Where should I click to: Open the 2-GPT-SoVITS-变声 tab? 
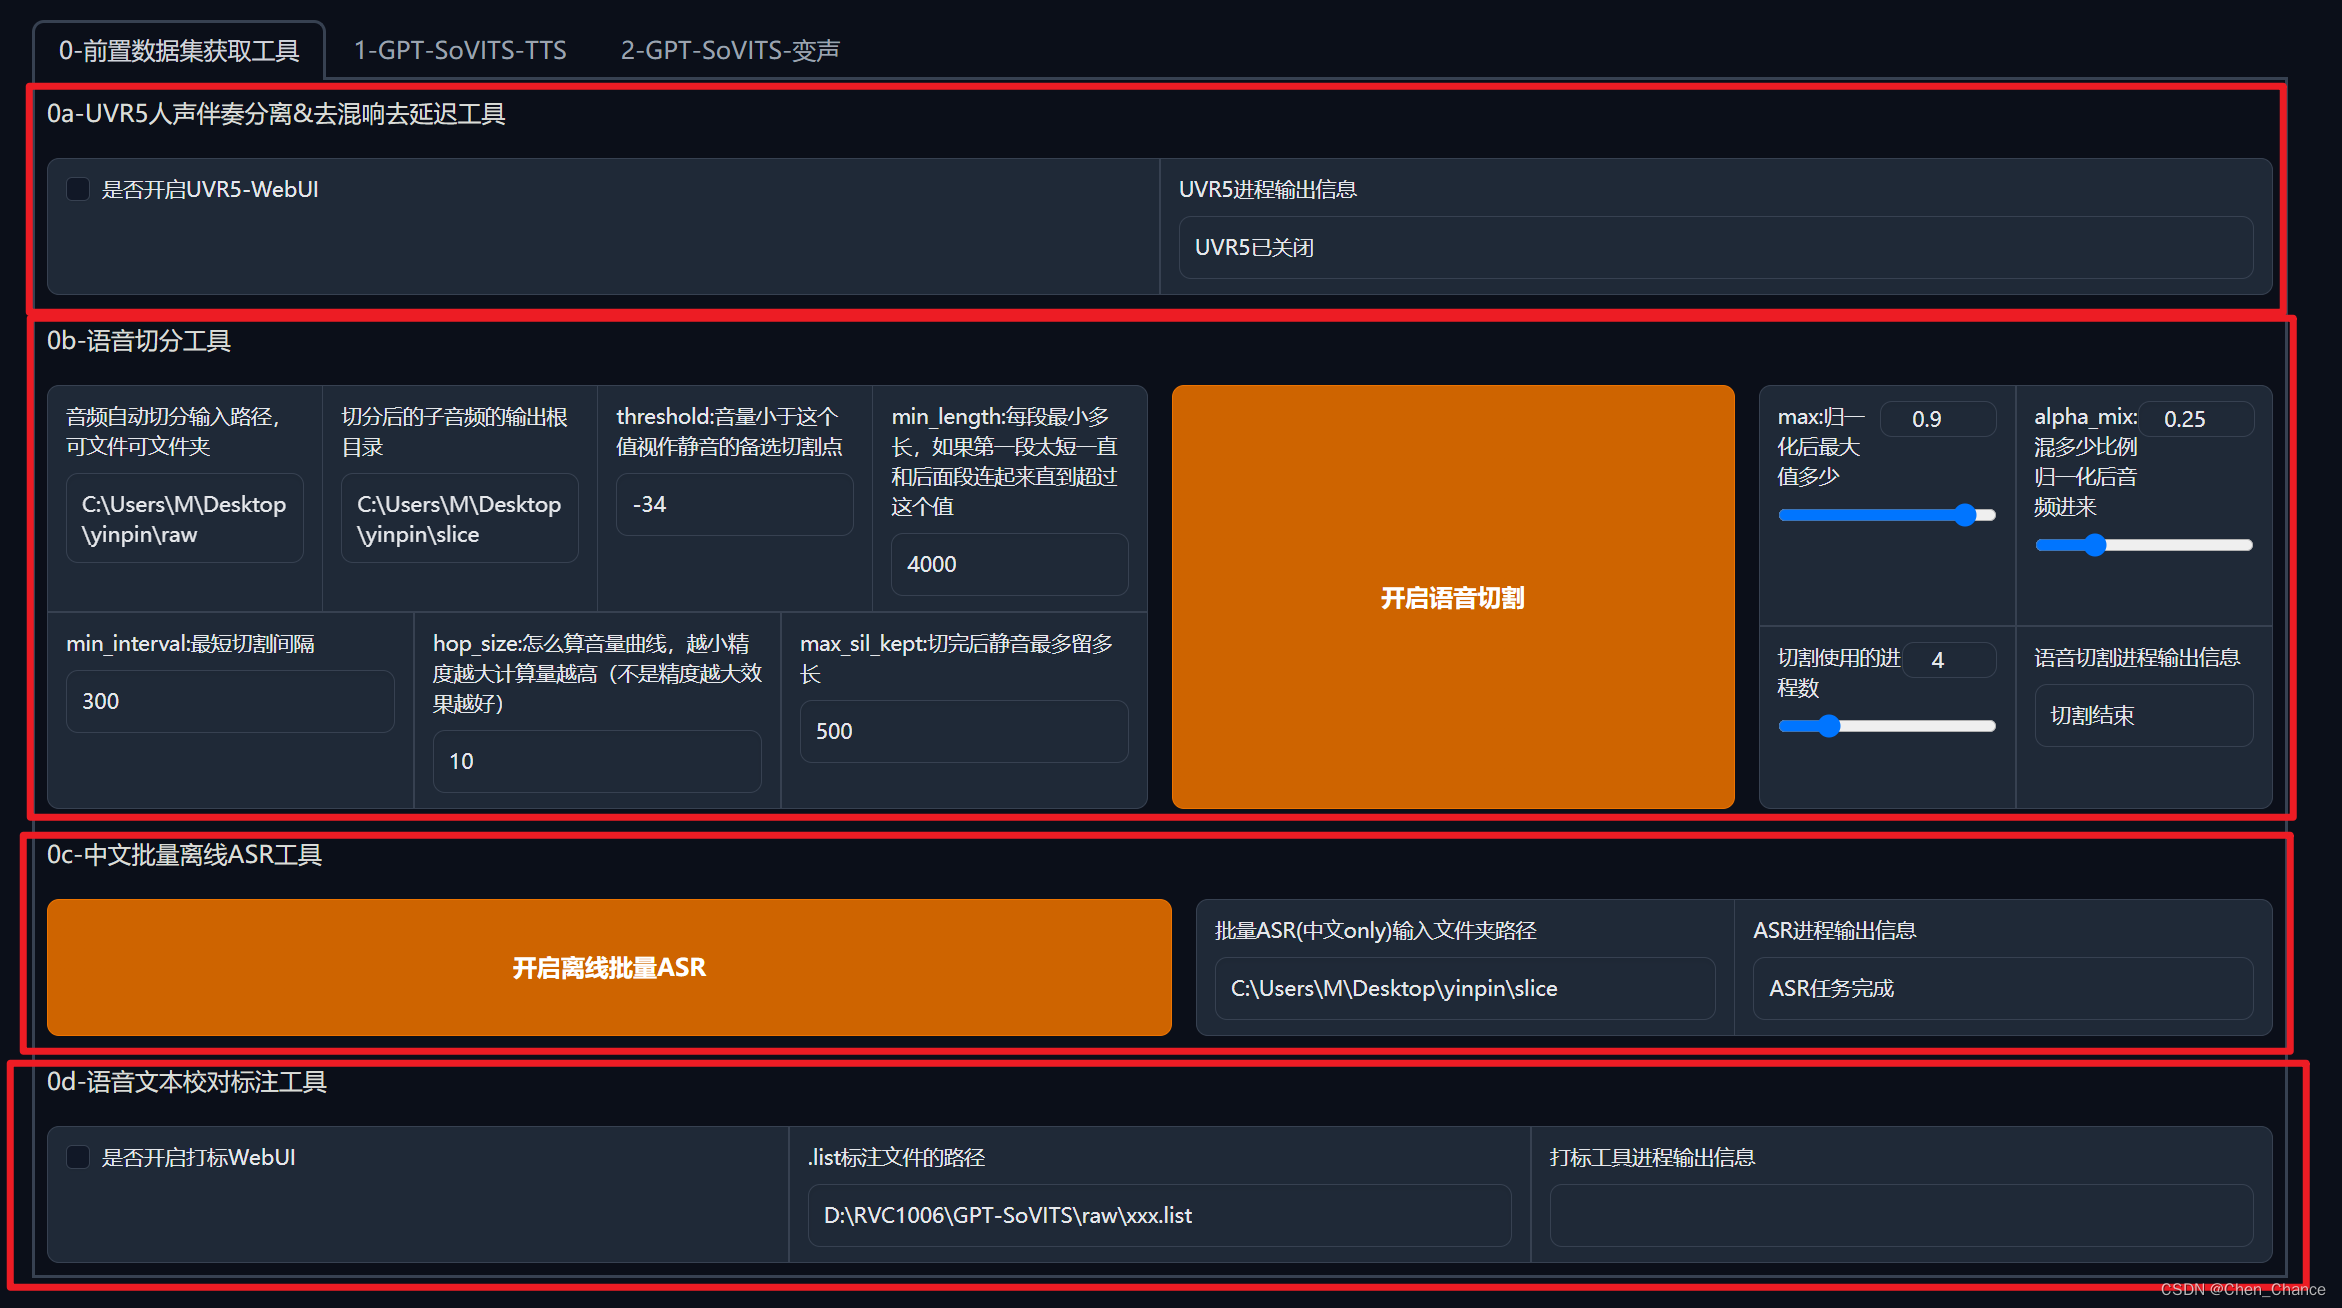[x=730, y=50]
